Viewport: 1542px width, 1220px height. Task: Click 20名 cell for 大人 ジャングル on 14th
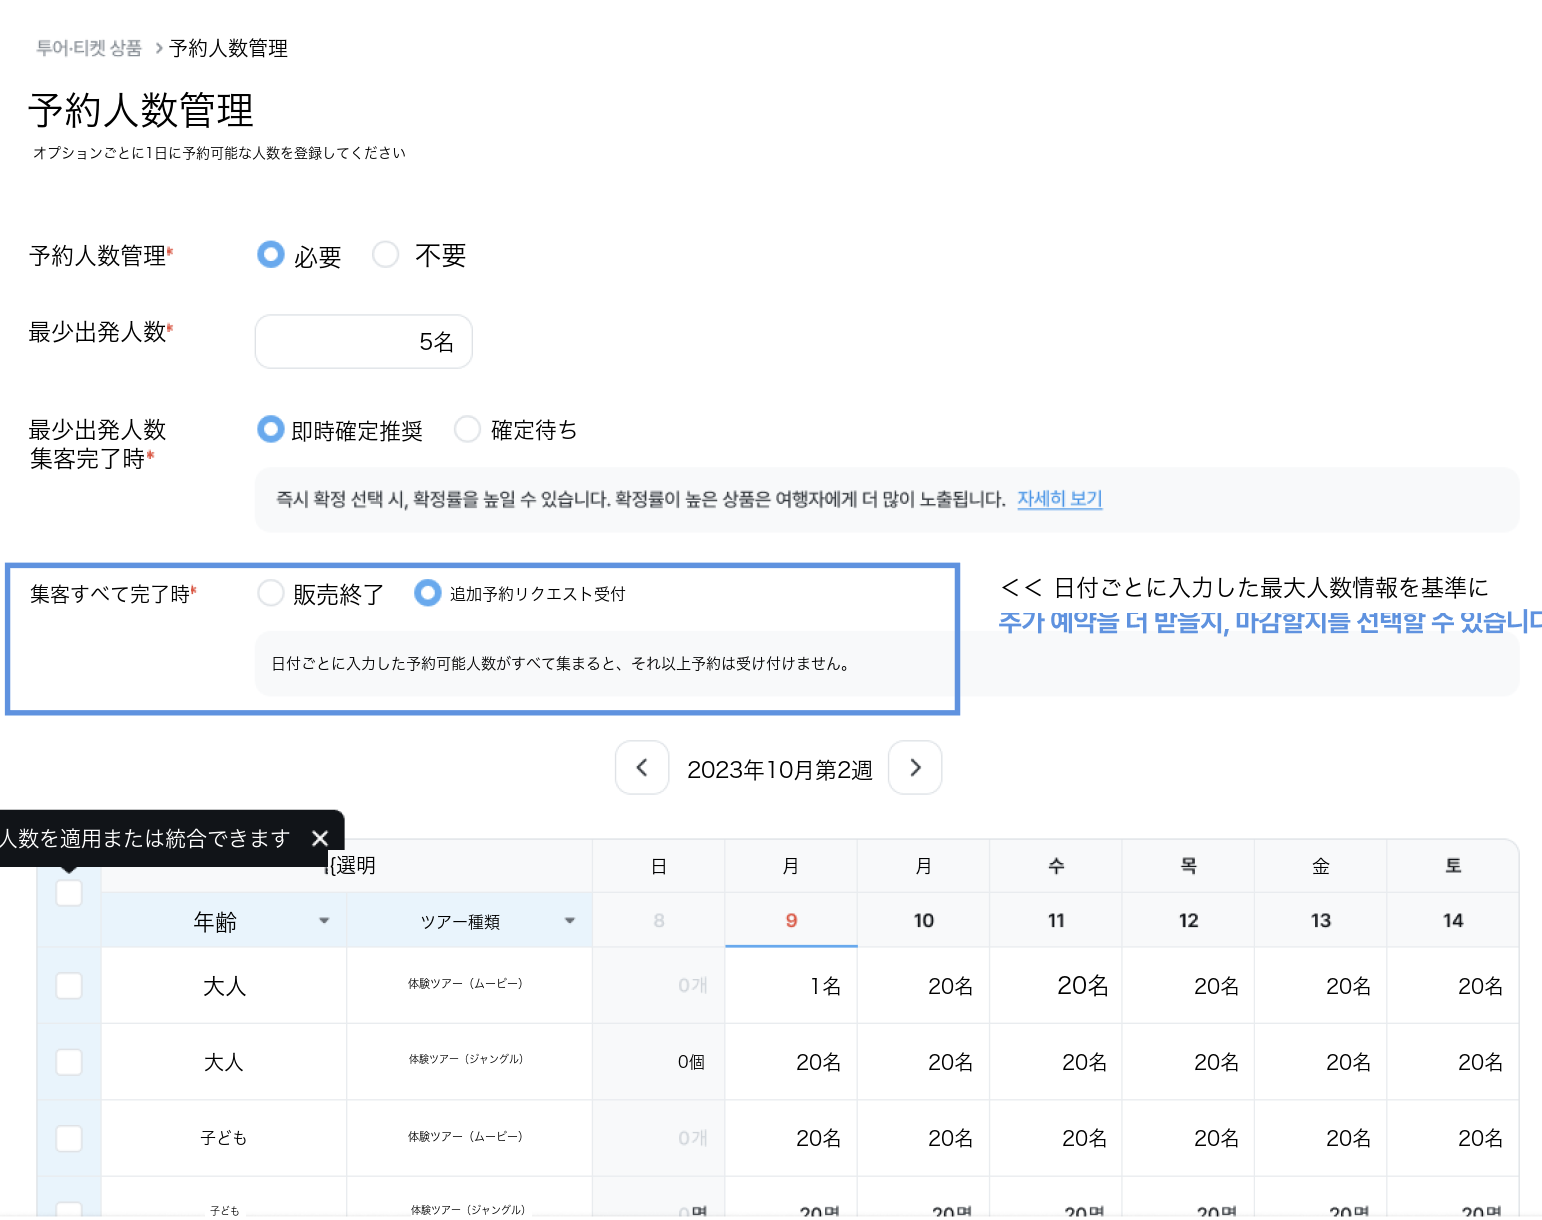tap(1453, 1062)
